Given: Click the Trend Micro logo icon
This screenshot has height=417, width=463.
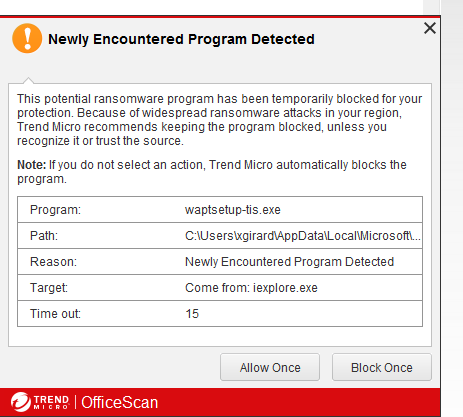Looking at the screenshot, I should [x=21, y=402].
